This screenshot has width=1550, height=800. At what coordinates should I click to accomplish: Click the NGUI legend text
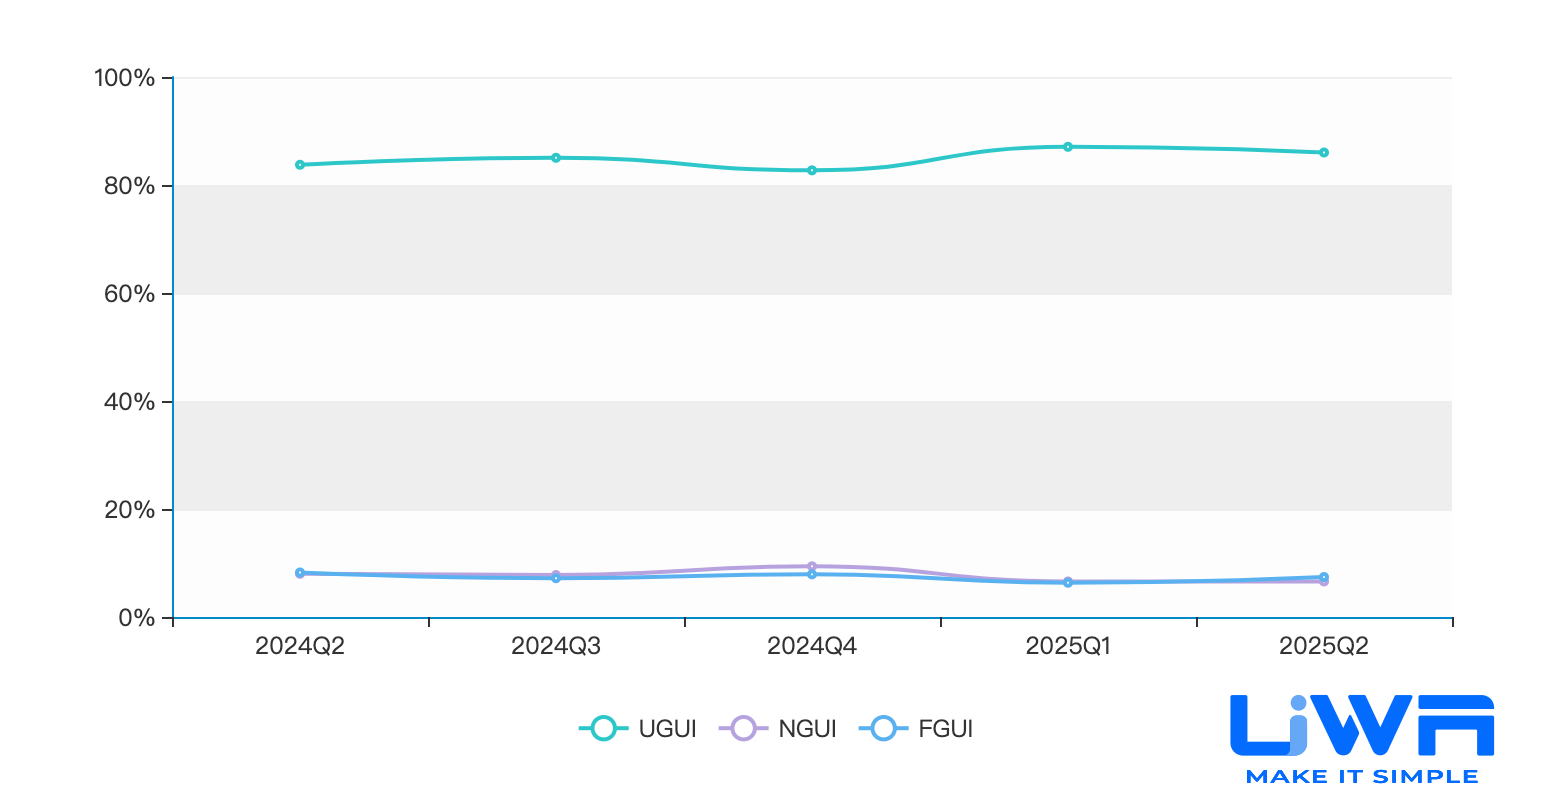click(x=807, y=729)
